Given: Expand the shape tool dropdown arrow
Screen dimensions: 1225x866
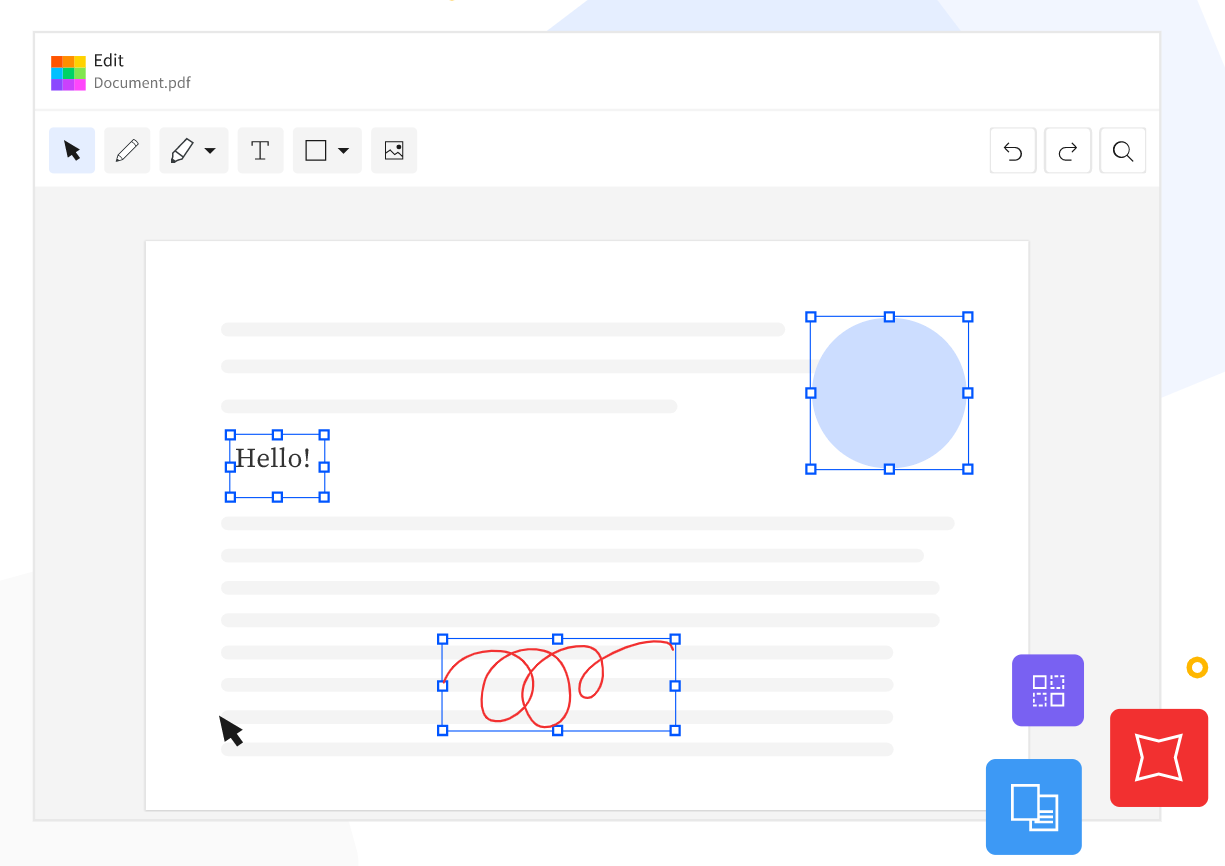Looking at the screenshot, I should (343, 151).
